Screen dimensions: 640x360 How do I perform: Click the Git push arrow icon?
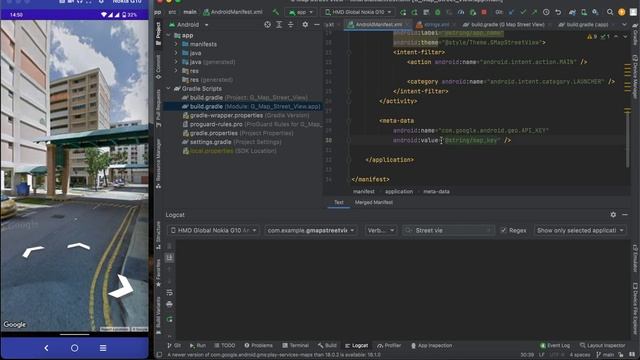tap(534, 12)
